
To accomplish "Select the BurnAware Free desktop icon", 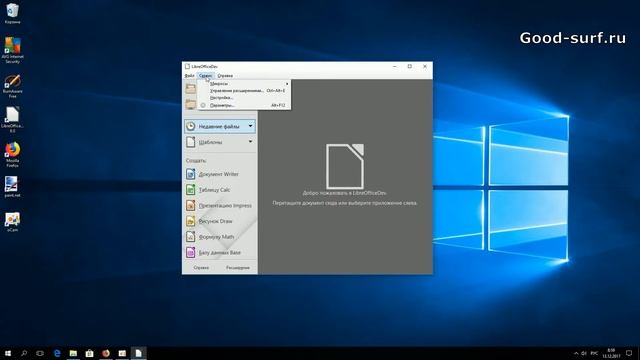I will 12,86.
